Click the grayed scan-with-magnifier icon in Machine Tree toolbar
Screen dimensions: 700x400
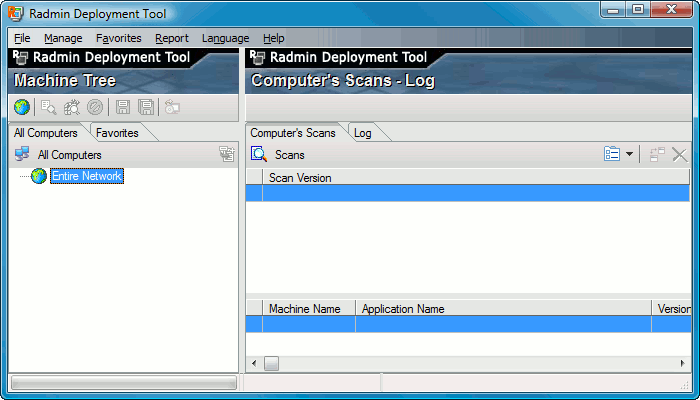[71, 107]
